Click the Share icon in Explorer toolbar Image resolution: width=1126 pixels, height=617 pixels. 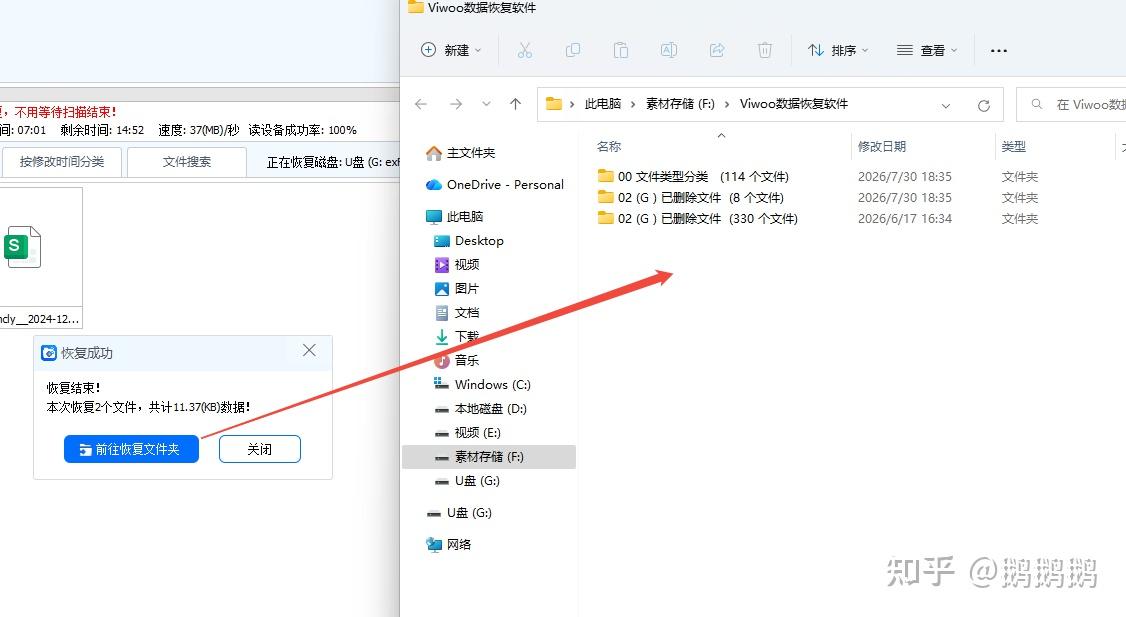tap(717, 50)
